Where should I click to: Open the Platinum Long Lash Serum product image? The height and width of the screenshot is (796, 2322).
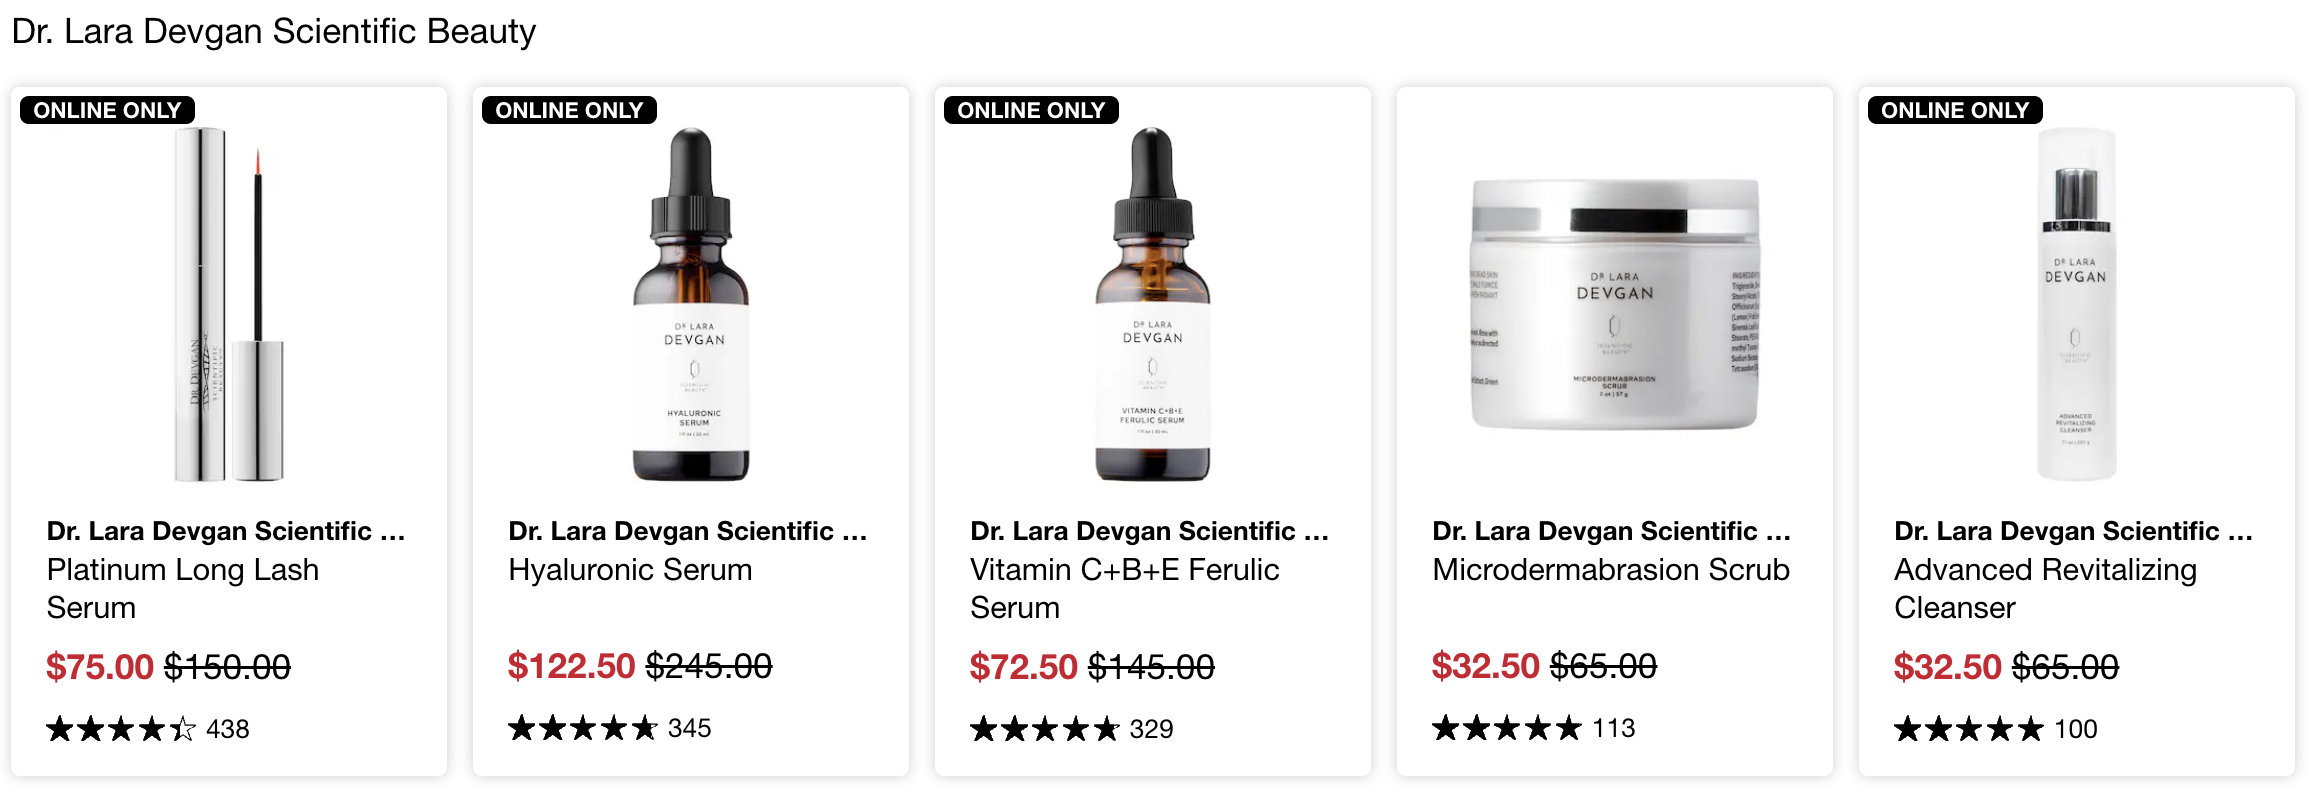229,304
